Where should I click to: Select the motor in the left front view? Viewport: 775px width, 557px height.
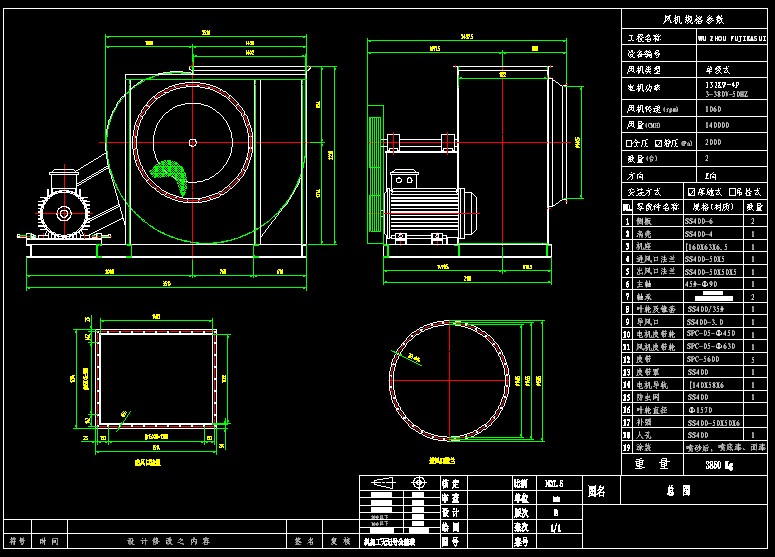tap(62, 210)
